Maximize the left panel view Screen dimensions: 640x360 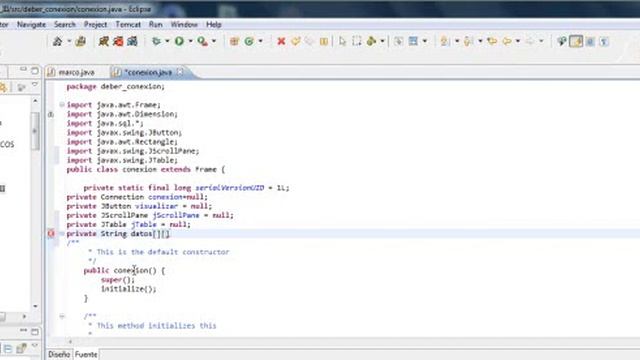(35, 71)
